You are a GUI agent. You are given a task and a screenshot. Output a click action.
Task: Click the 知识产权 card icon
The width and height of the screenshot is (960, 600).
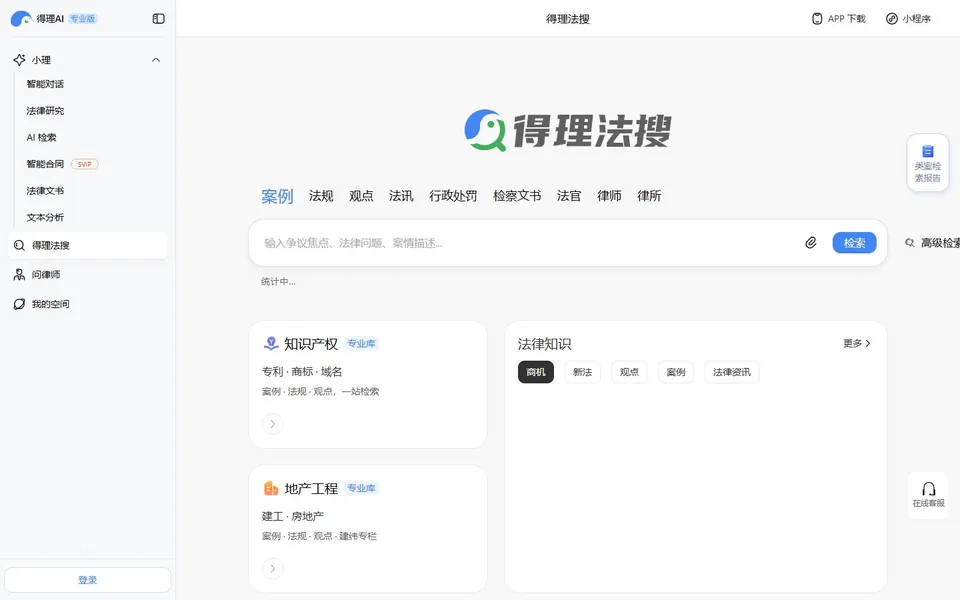pyautogui.click(x=271, y=343)
